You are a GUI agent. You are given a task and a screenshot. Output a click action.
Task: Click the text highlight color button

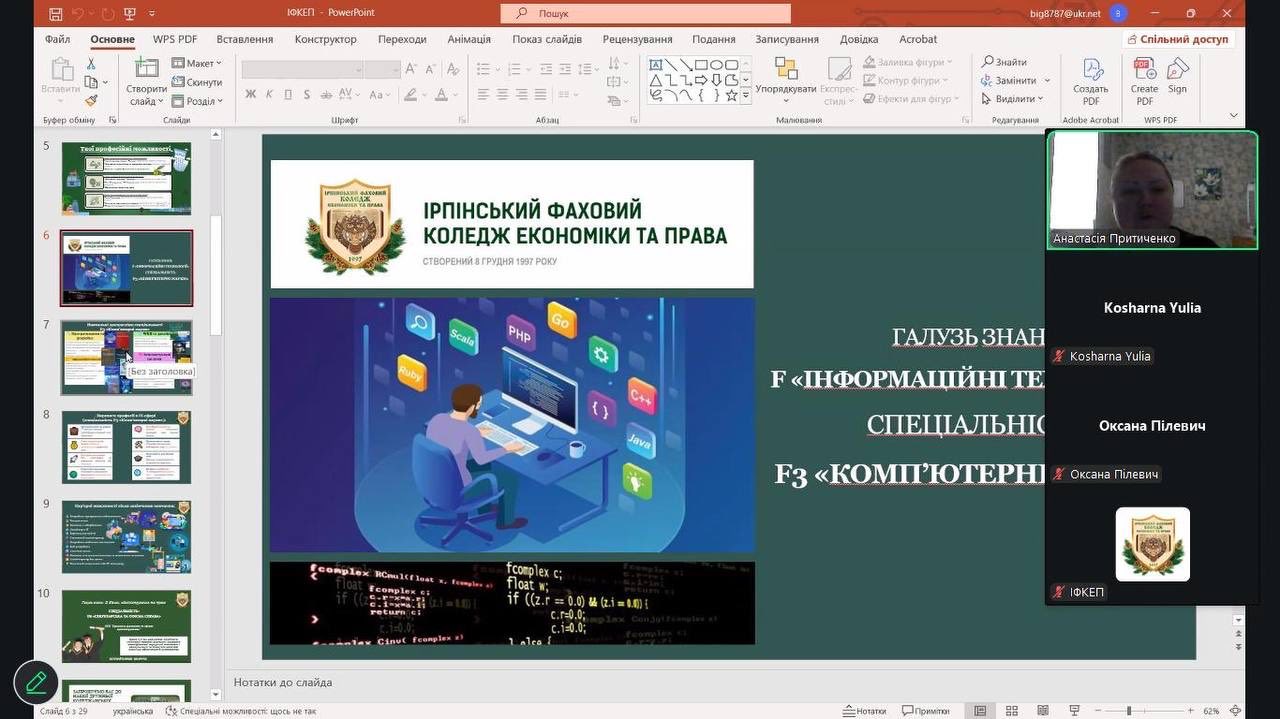point(410,95)
